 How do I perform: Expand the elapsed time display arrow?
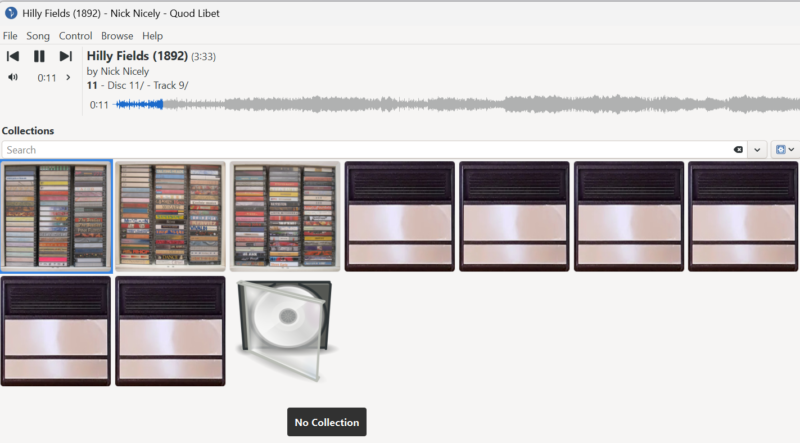point(68,77)
